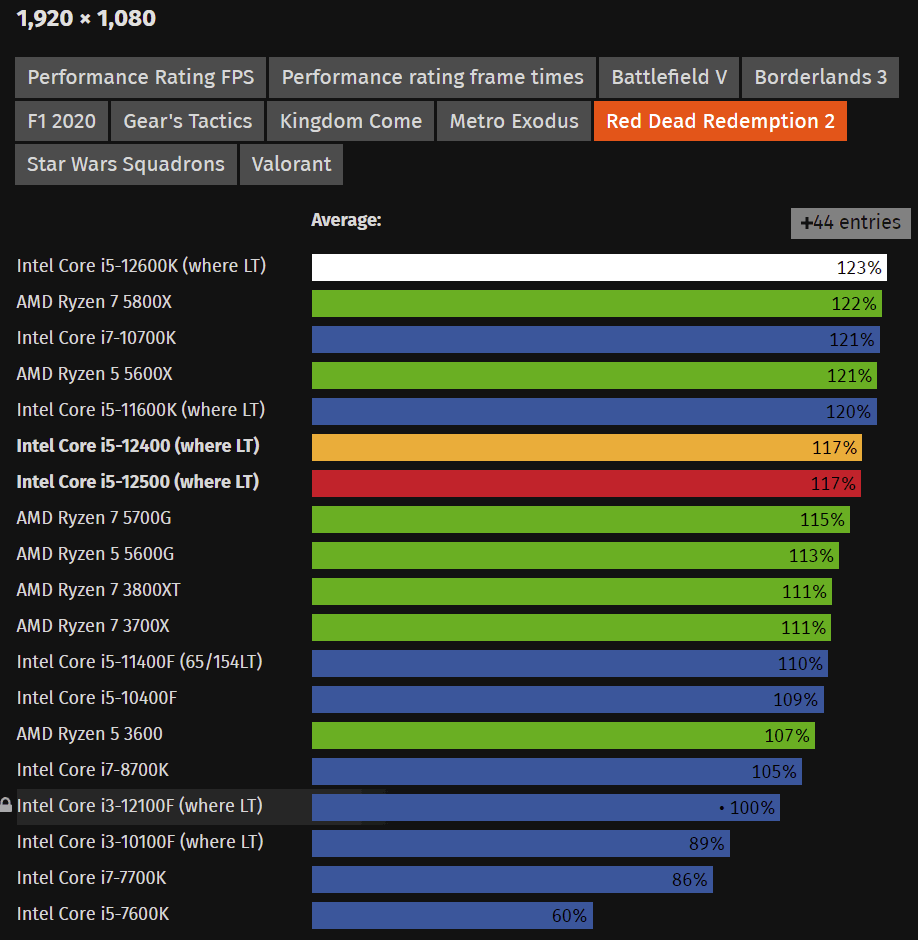Select the 120% bar for i5-11600K
Screen dimensions: 918x940
pos(594,411)
